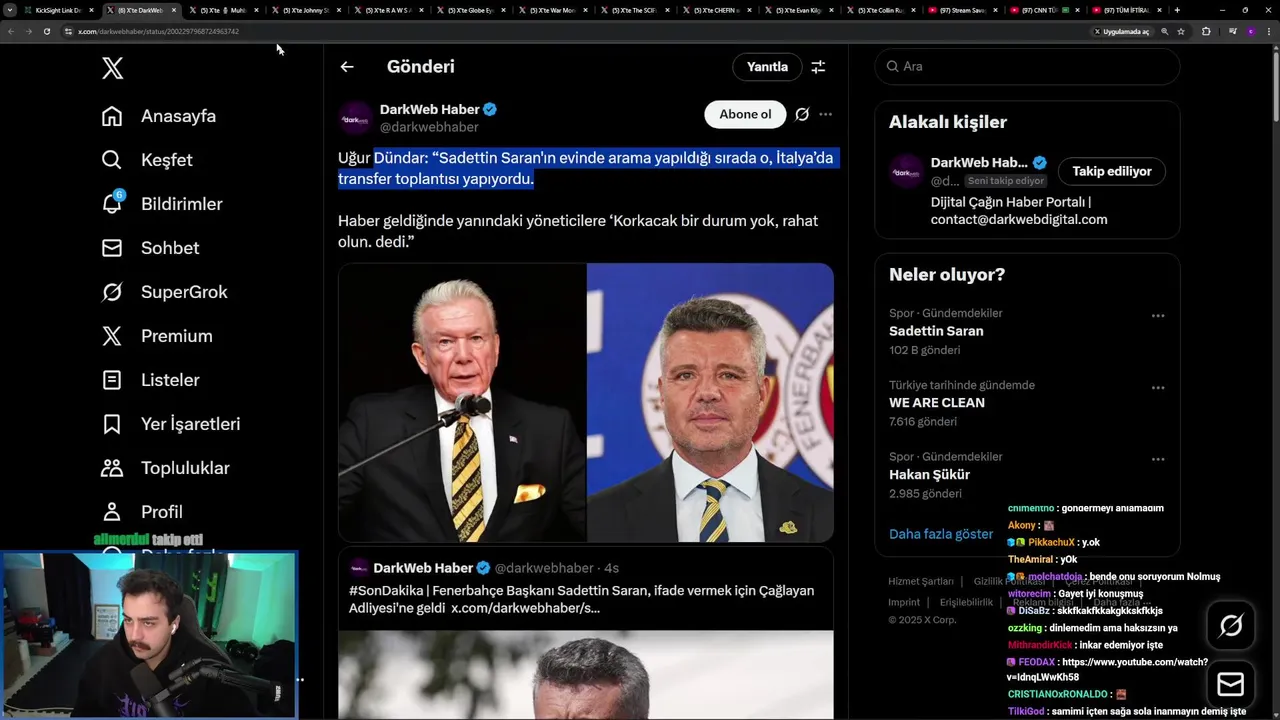Open the Uğur Dündar photo

[462, 403]
